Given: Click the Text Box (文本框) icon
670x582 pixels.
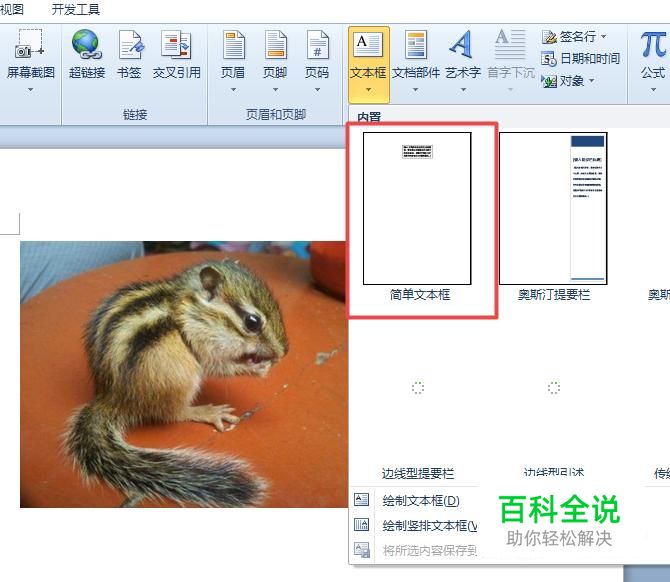Looking at the screenshot, I should click(368, 44).
